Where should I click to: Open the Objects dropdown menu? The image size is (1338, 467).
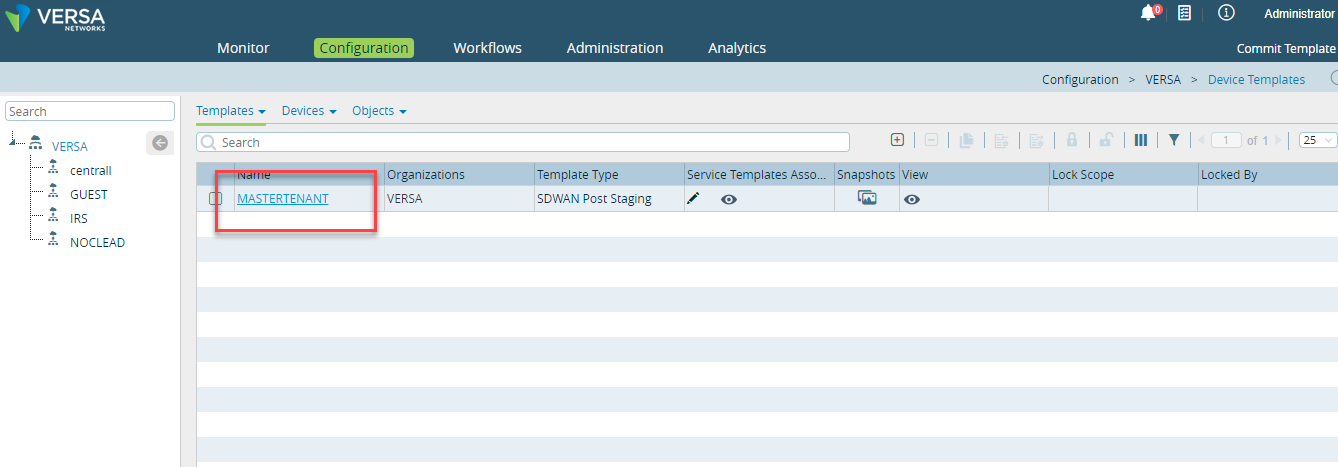point(379,111)
